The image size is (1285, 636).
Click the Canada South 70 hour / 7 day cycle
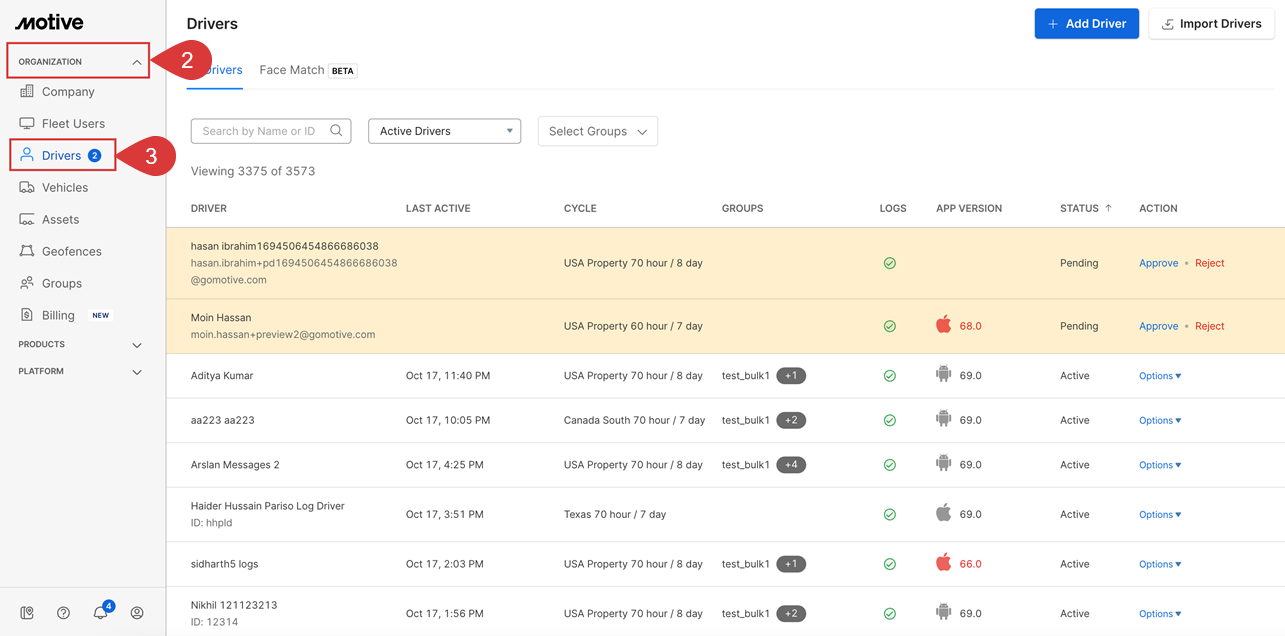634,420
